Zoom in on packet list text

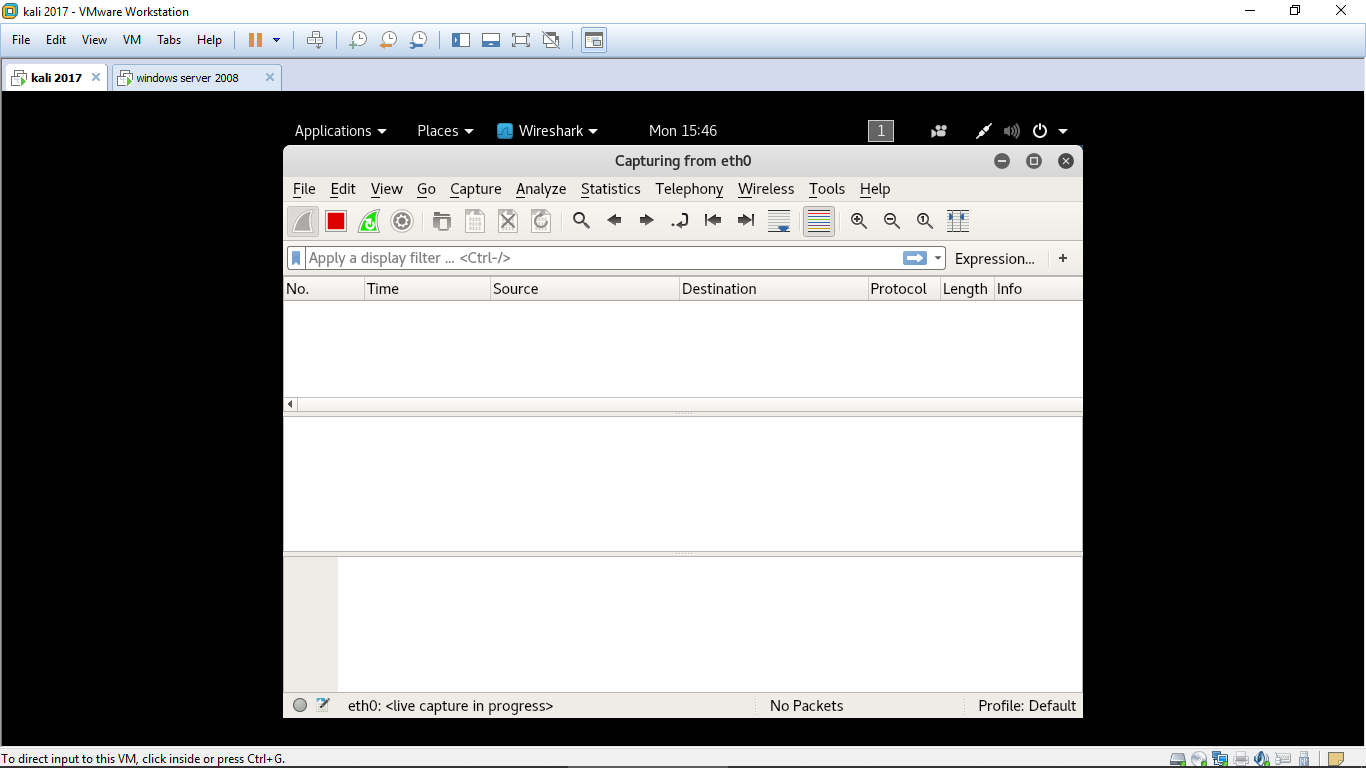(859, 221)
